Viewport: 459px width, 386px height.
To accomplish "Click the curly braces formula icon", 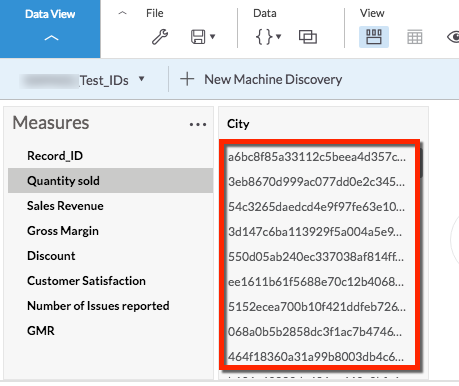I will click(x=264, y=37).
